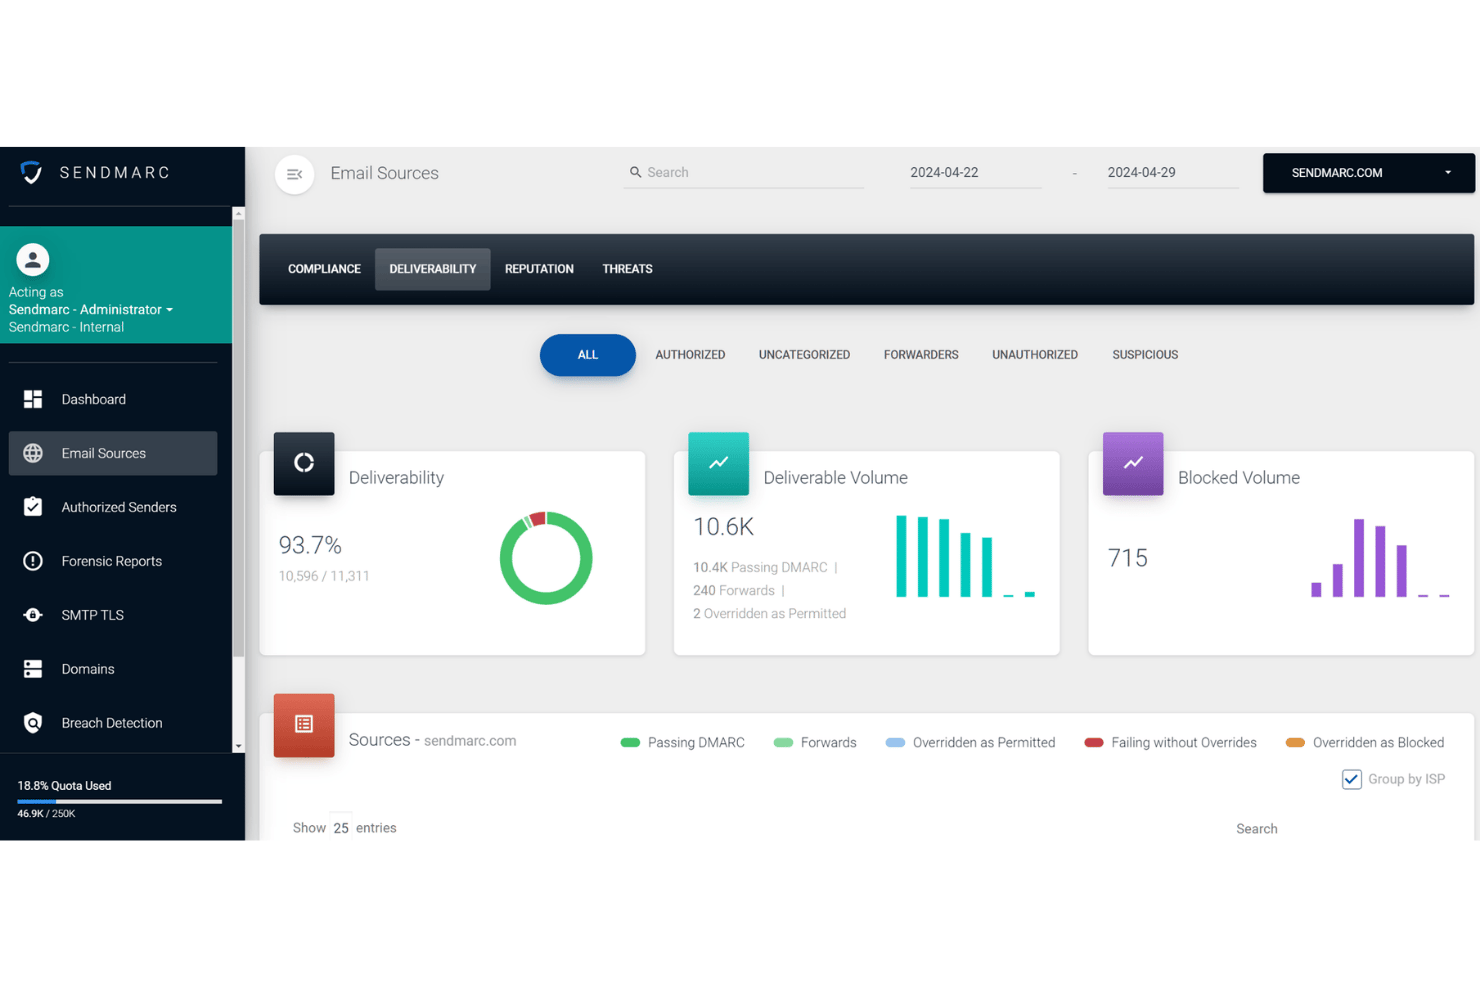
Task: Click the '10.4K Passing DMARC' text
Action: pos(760,567)
